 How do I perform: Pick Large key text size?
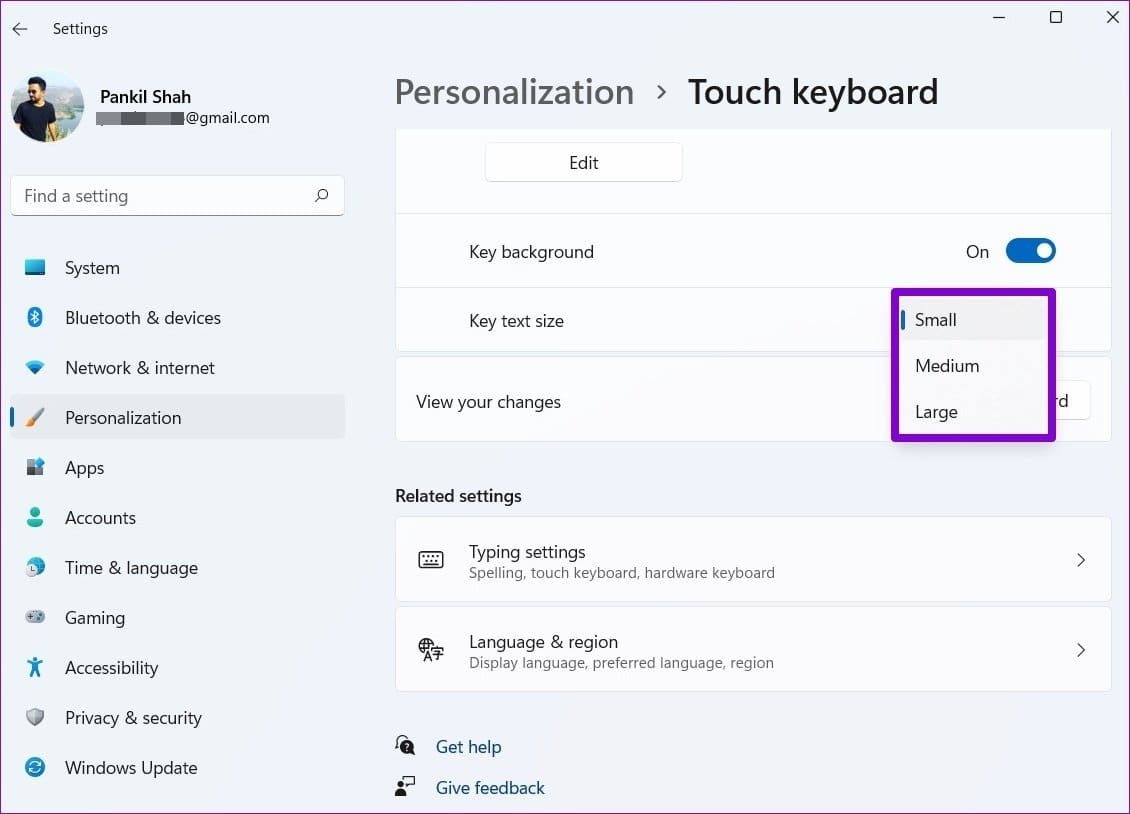click(936, 411)
